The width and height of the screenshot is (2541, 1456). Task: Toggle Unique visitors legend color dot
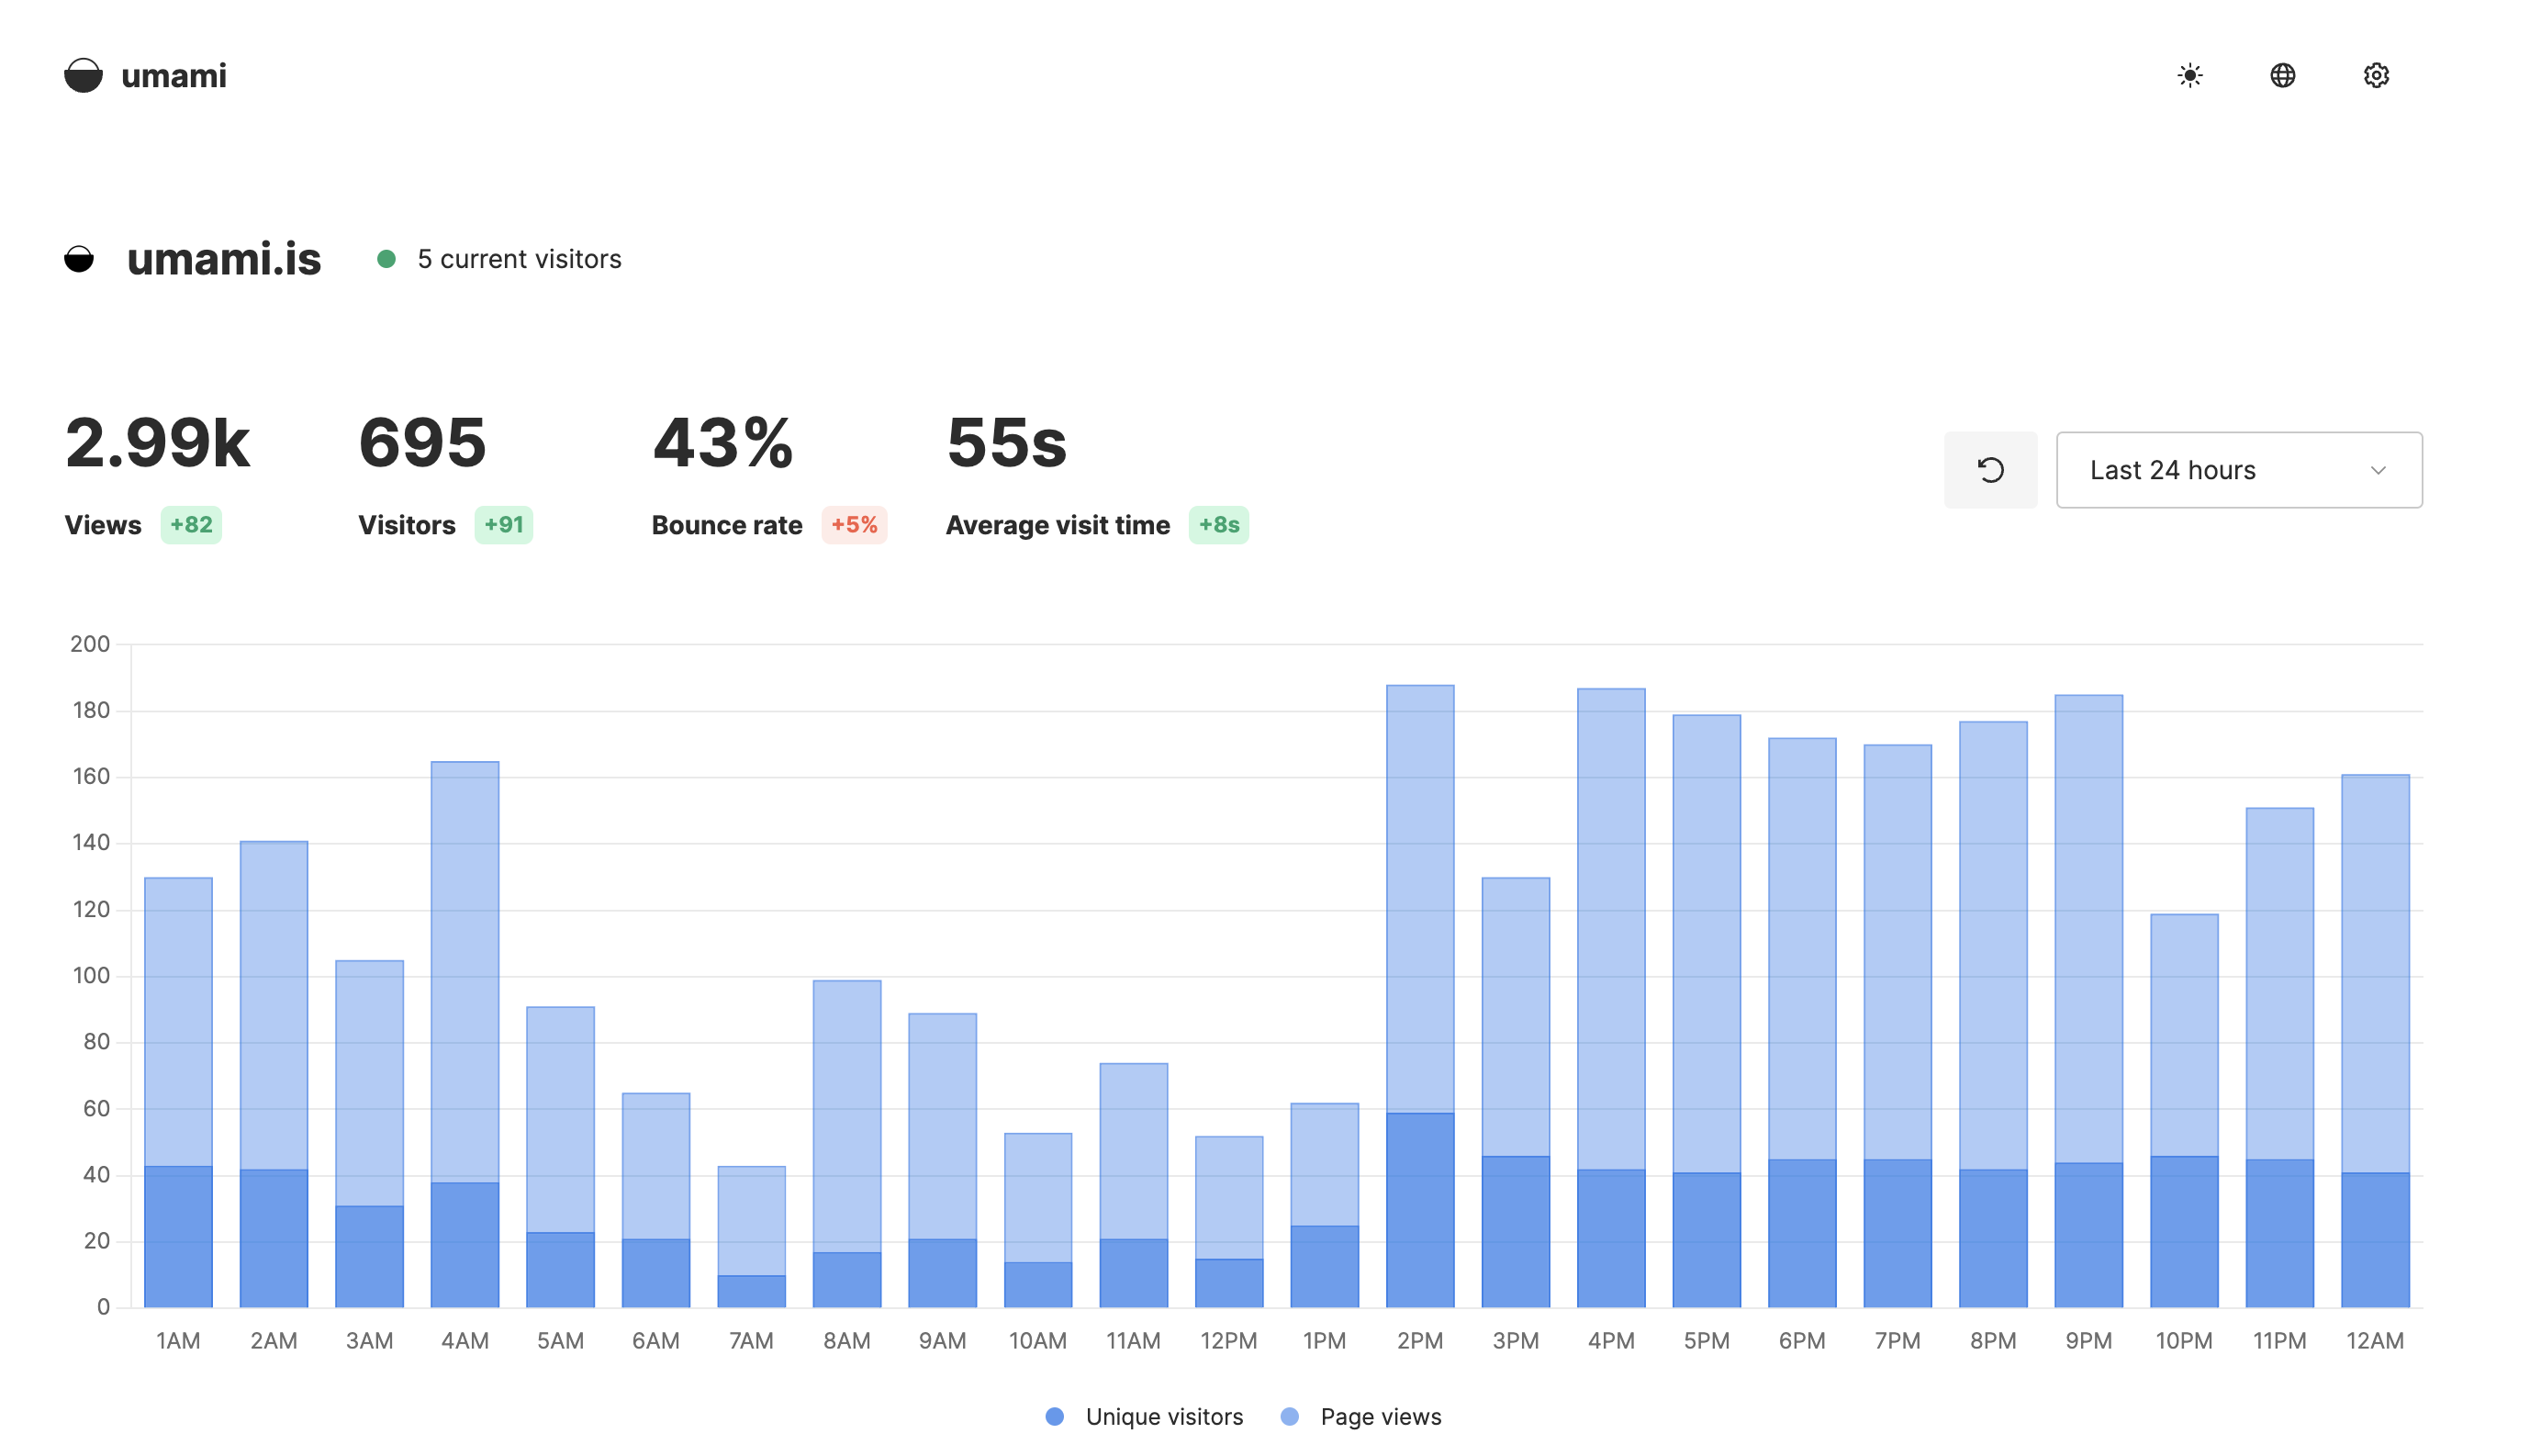pos(1054,1417)
